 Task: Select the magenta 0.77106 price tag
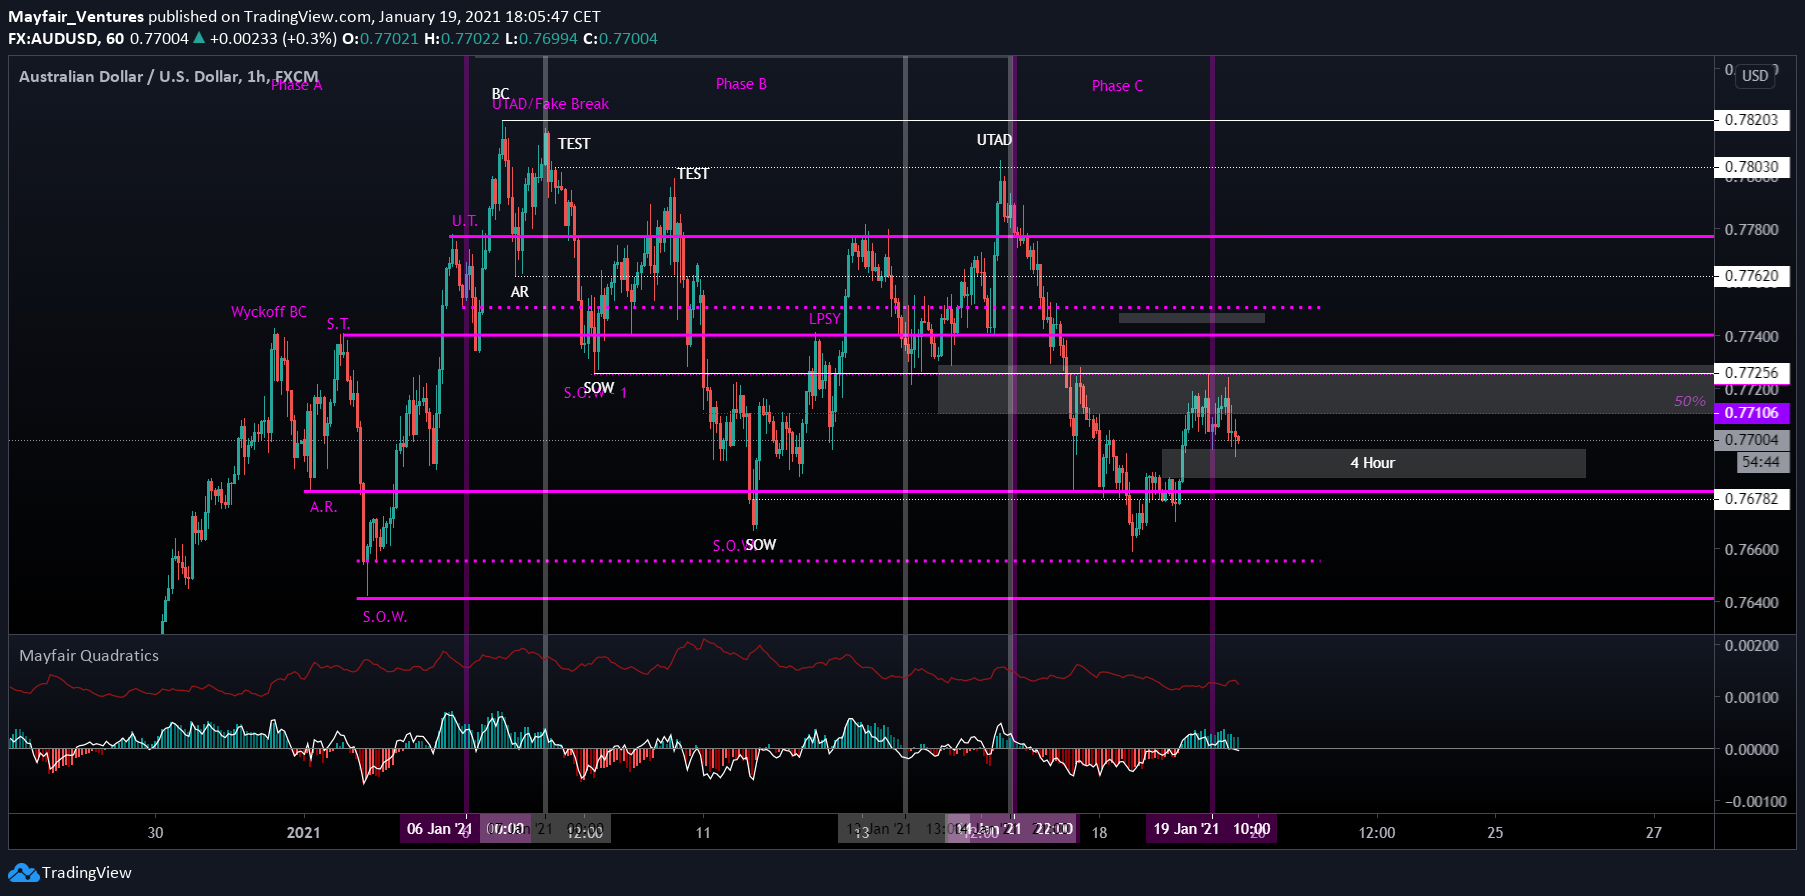tap(1752, 413)
